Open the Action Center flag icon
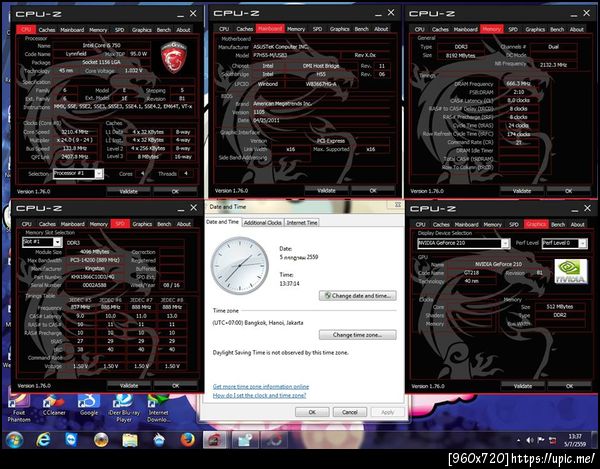600x469 pixels. click(x=541, y=440)
